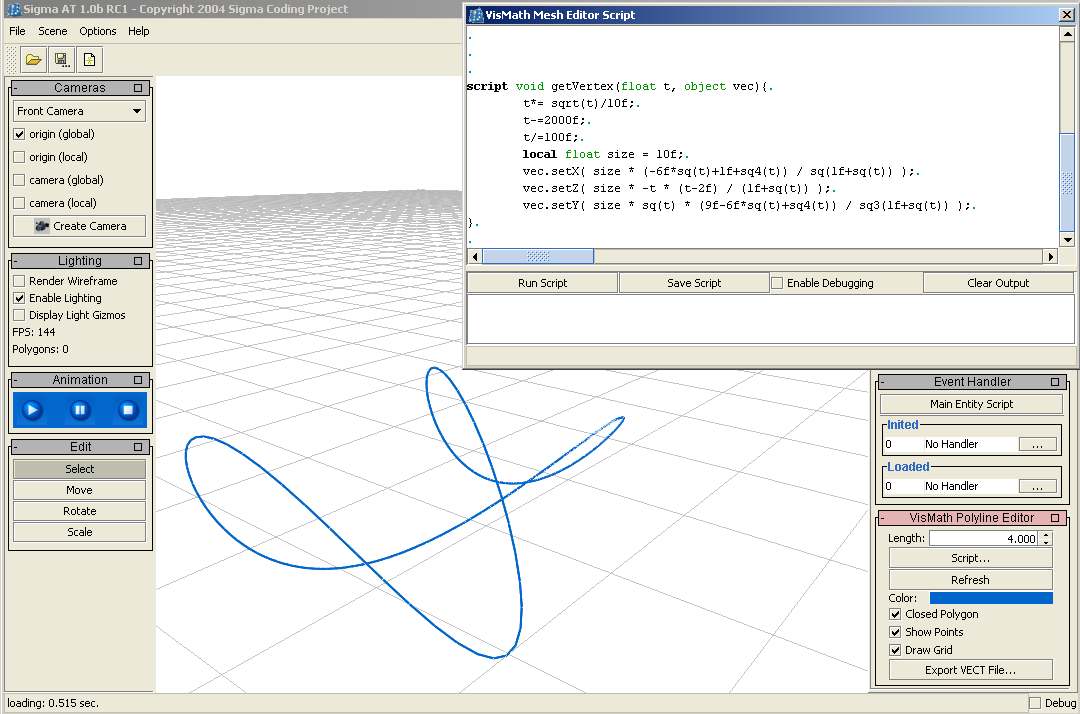Browse handler for Inited event

tap(1037, 445)
